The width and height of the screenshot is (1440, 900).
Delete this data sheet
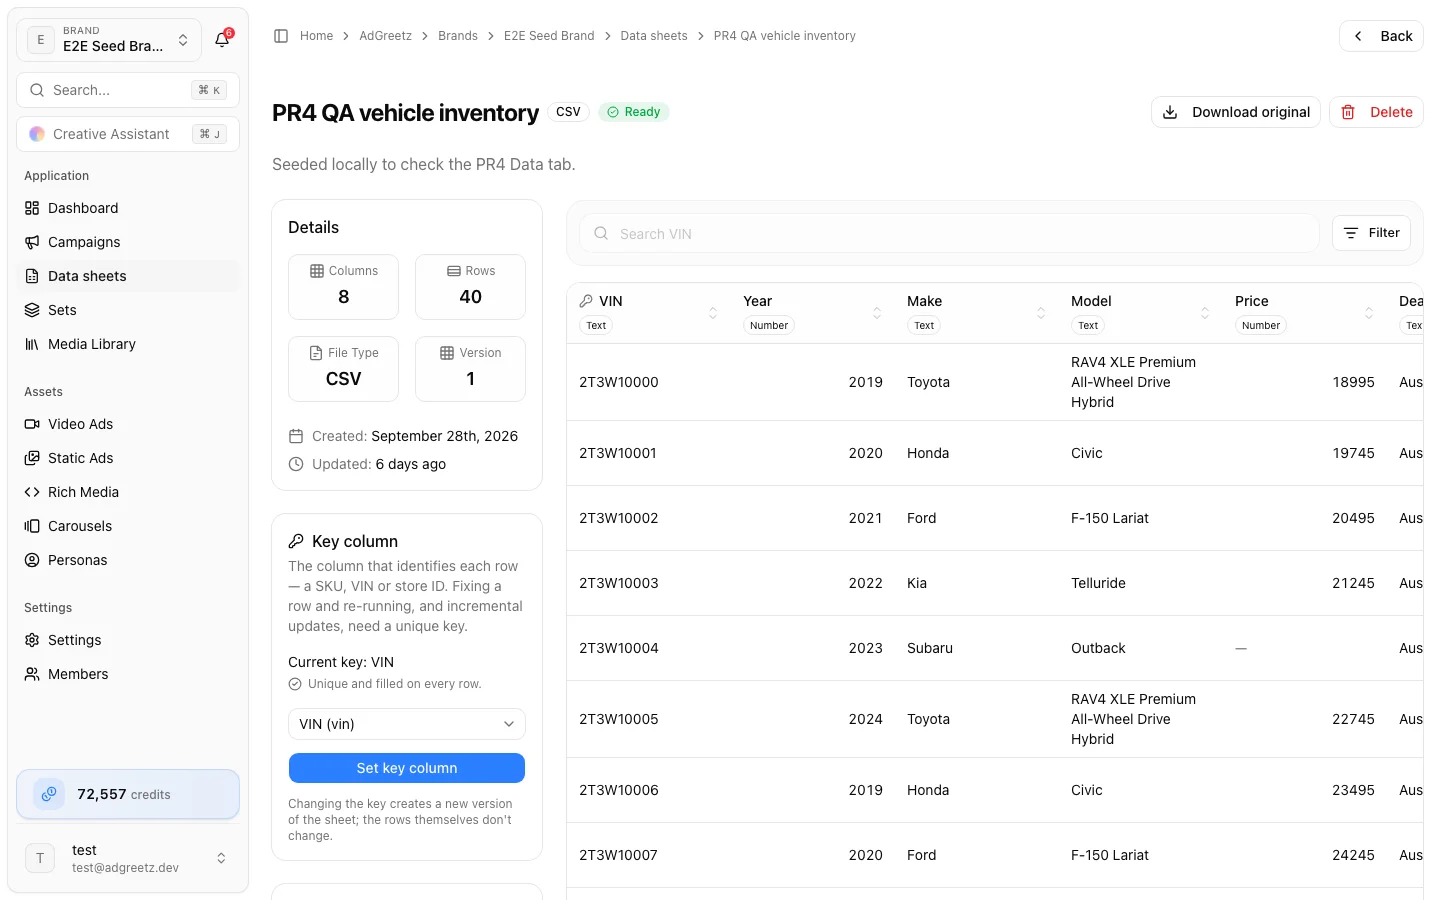tap(1376, 112)
